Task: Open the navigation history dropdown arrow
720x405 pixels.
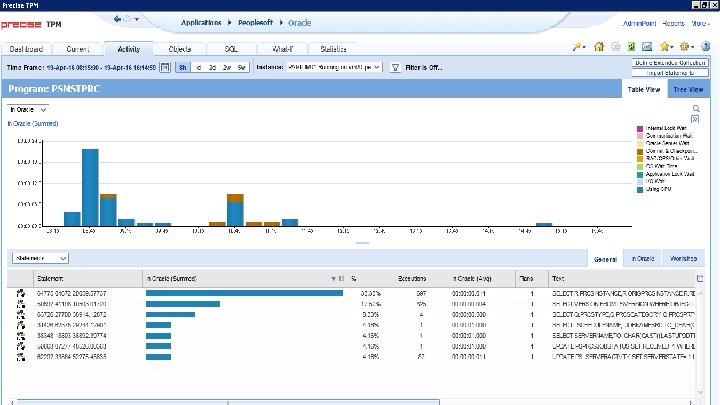Action: click(136, 19)
